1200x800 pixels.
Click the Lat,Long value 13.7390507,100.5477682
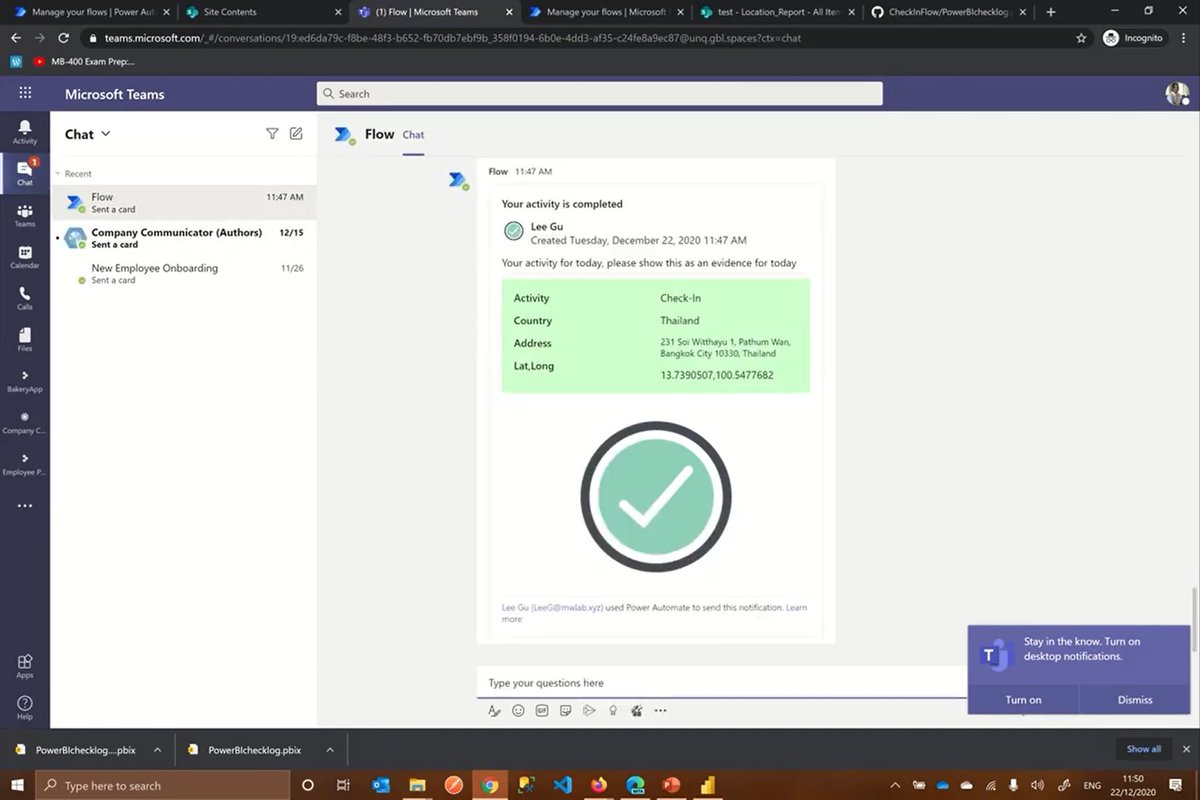tap(716, 376)
